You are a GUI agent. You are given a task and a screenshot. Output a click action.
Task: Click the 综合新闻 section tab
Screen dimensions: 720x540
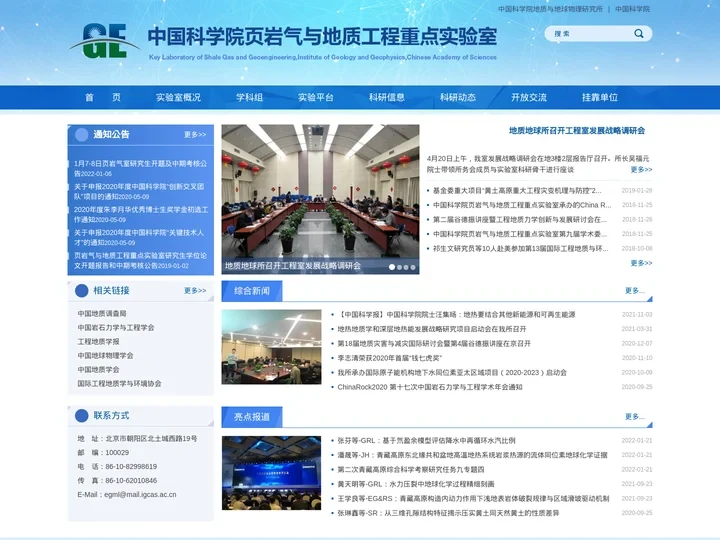pos(252,291)
